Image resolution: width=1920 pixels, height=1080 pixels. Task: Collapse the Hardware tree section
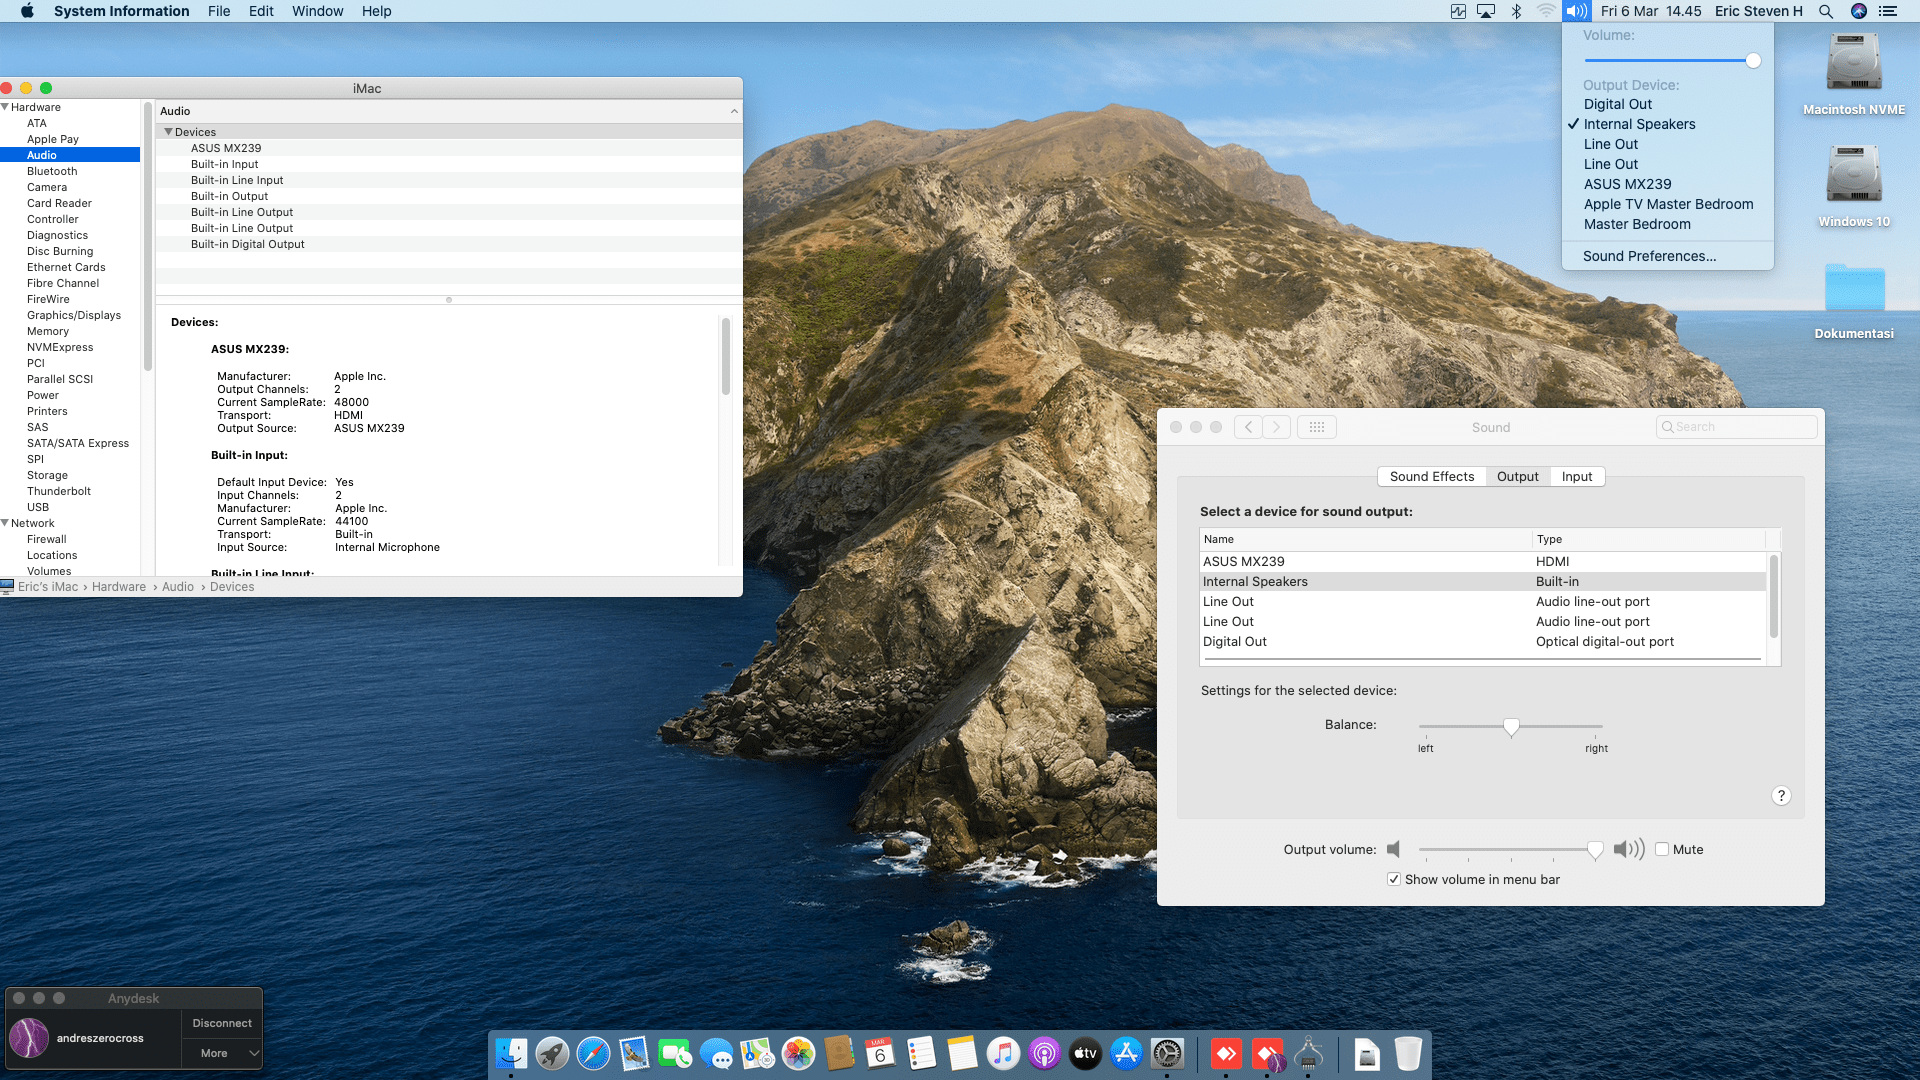6,107
